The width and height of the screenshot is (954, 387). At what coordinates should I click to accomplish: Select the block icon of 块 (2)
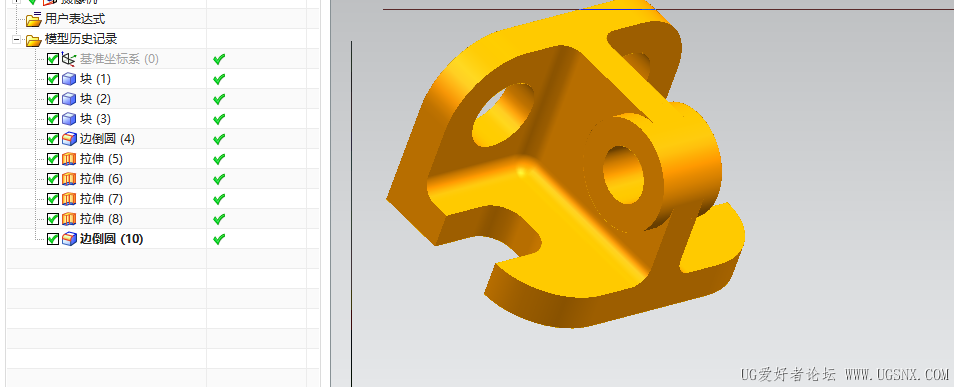point(69,99)
